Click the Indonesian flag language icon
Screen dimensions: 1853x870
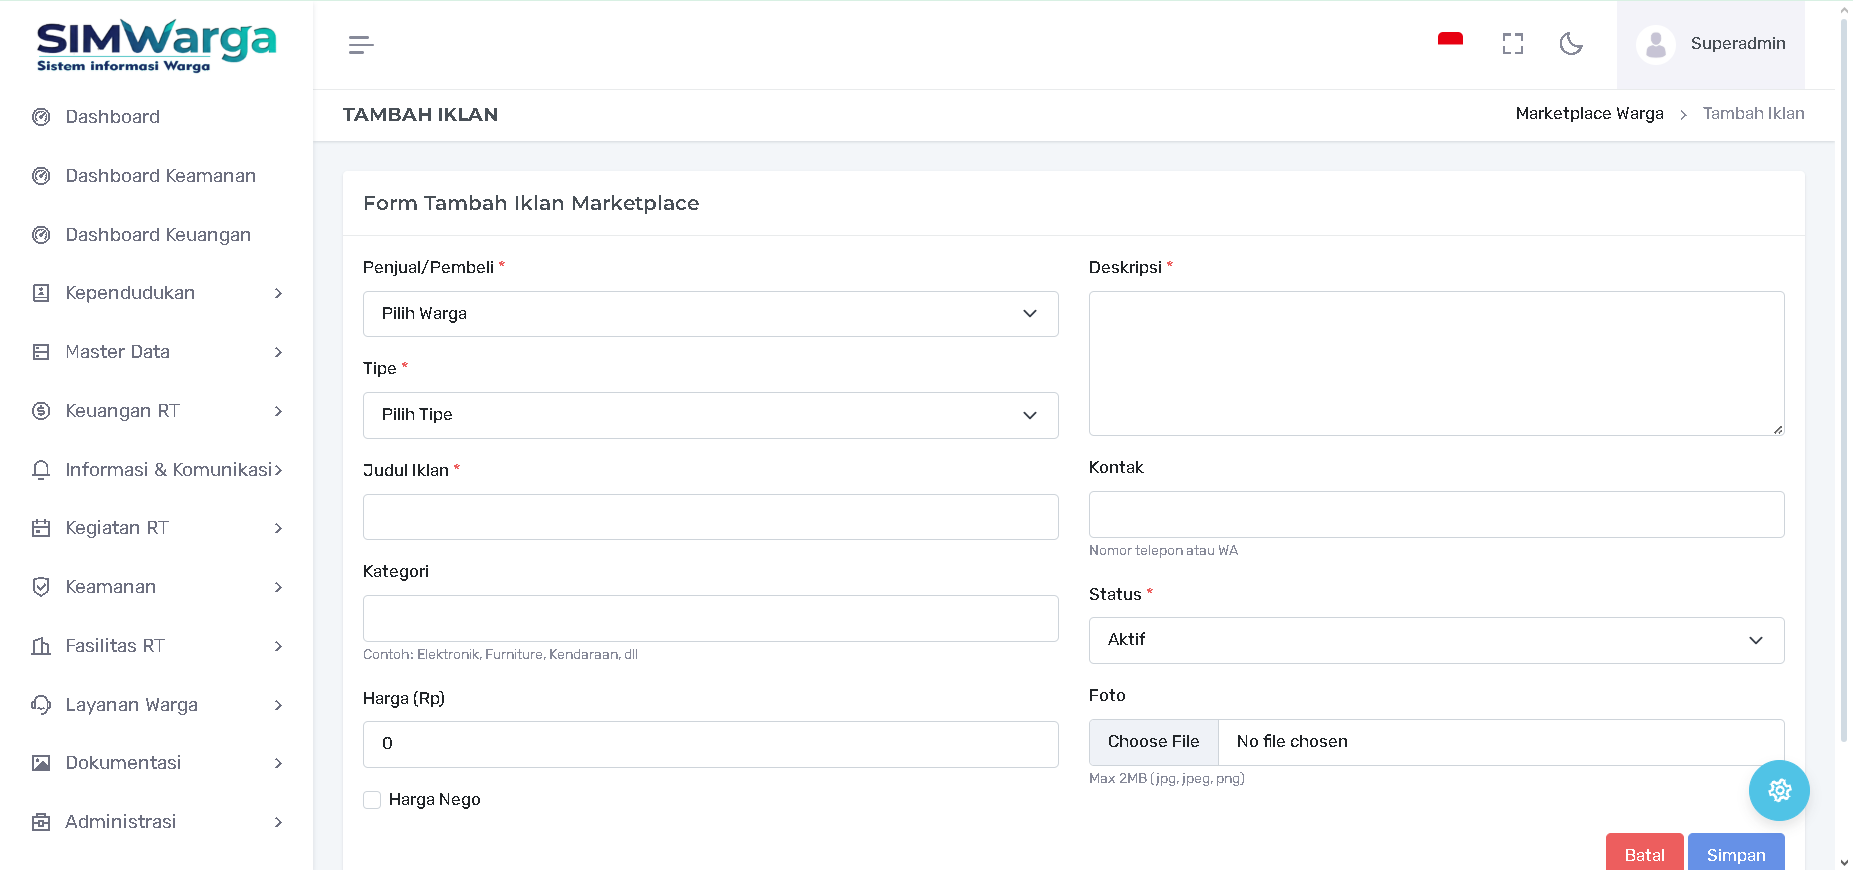[x=1450, y=41]
